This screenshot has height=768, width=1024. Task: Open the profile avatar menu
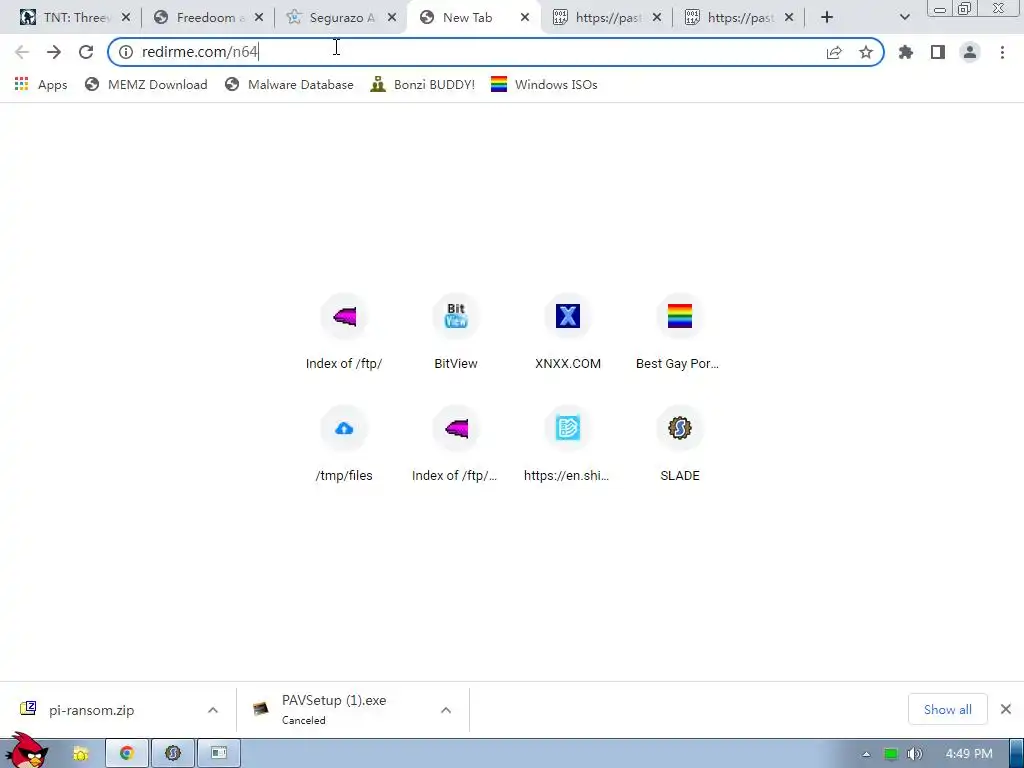(x=970, y=52)
